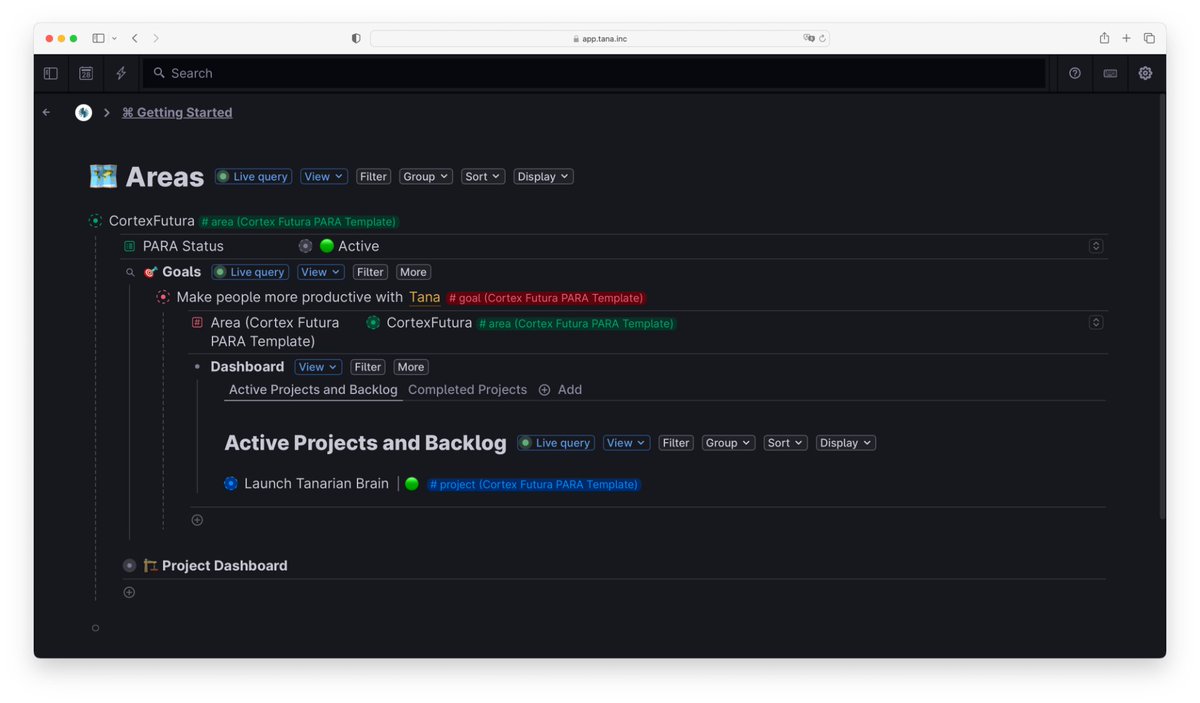Screen dimensions: 1200x703
Task: Click the Area field red icon
Action: click(197, 323)
